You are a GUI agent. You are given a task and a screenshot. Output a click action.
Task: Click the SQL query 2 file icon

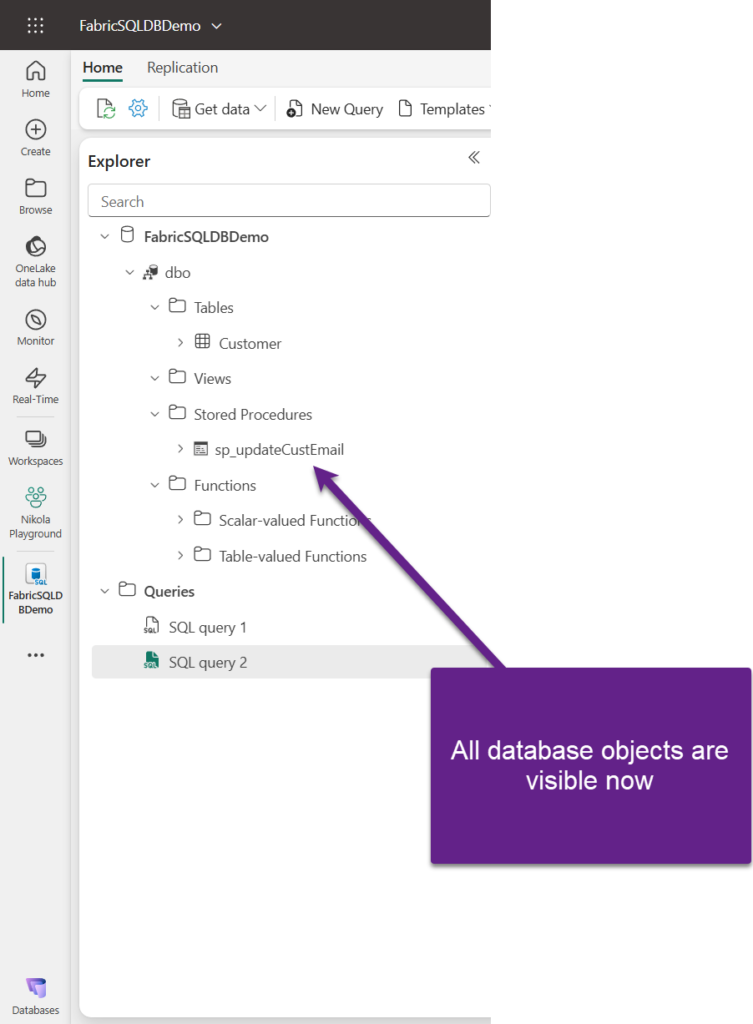151,660
